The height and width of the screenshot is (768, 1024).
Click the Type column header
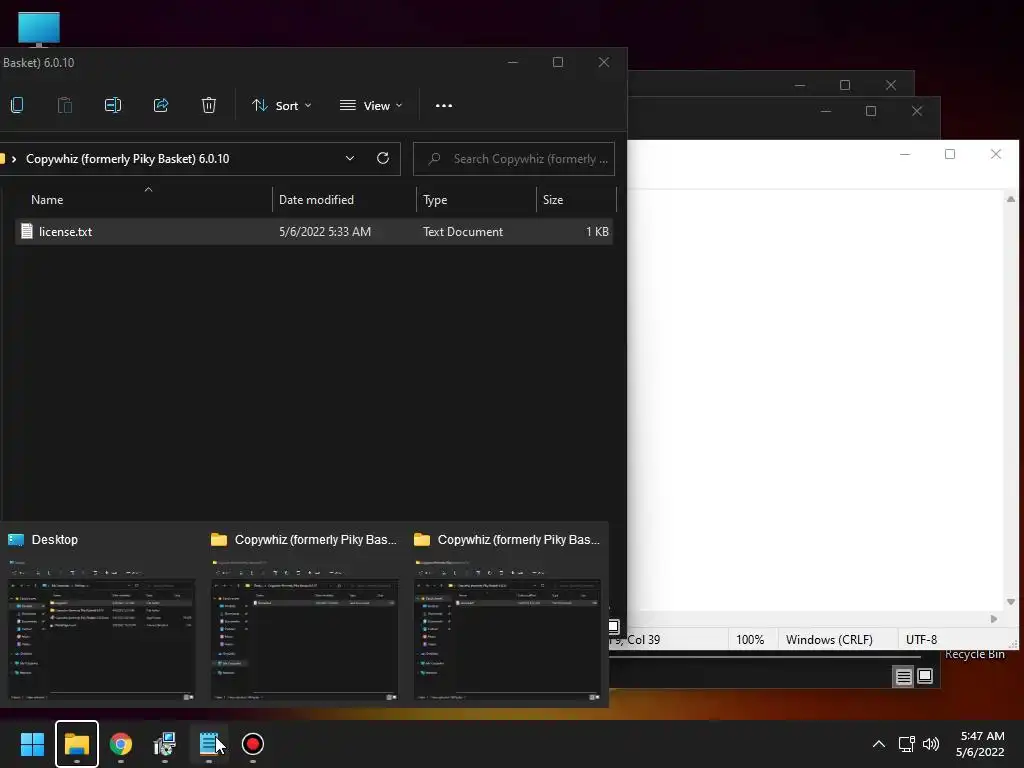click(435, 200)
